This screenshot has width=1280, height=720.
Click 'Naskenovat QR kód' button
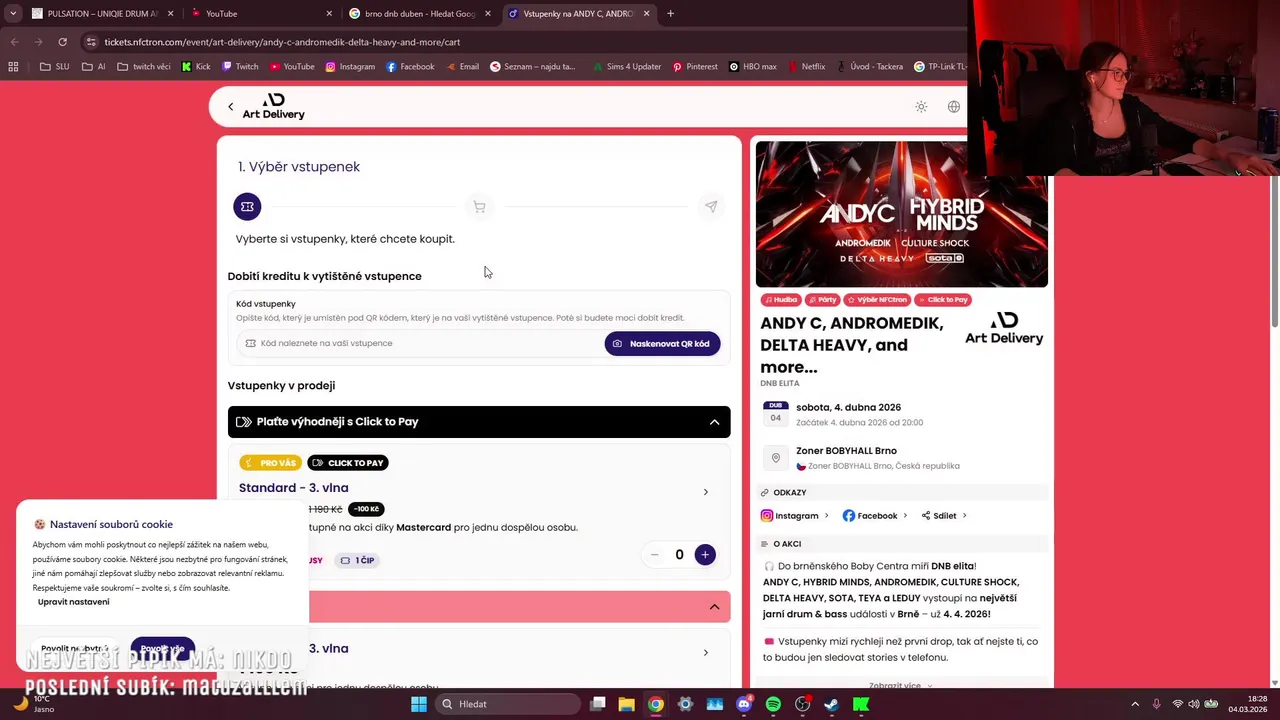click(662, 343)
